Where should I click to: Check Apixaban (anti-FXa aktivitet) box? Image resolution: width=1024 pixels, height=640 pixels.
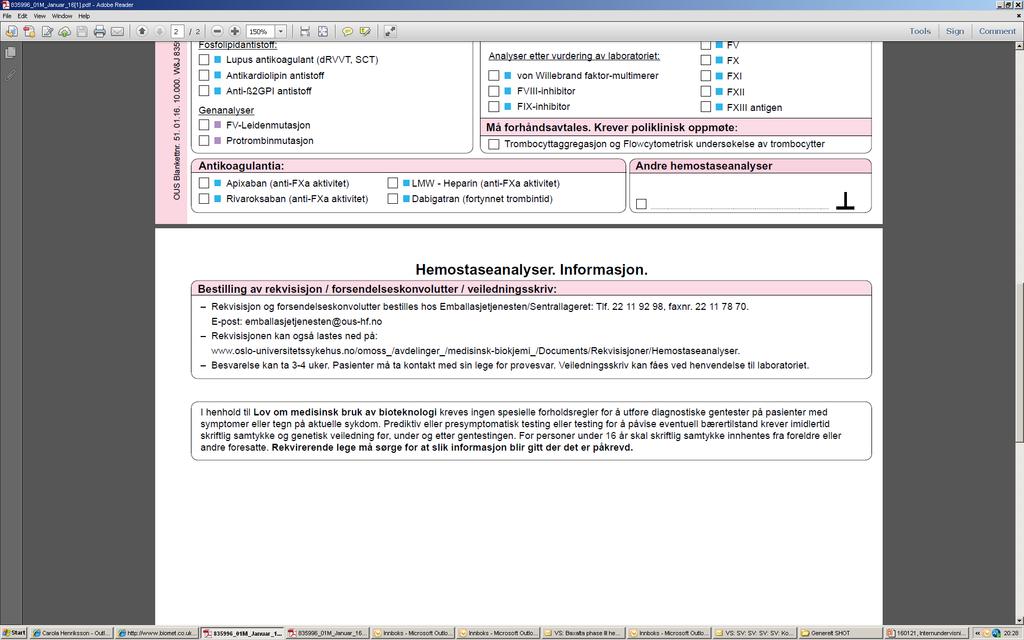point(204,184)
